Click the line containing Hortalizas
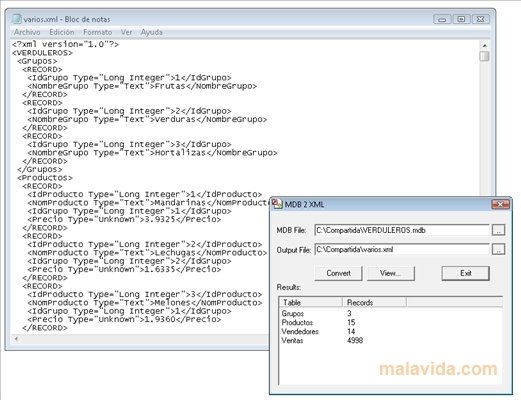521x400 pixels. 152,153
